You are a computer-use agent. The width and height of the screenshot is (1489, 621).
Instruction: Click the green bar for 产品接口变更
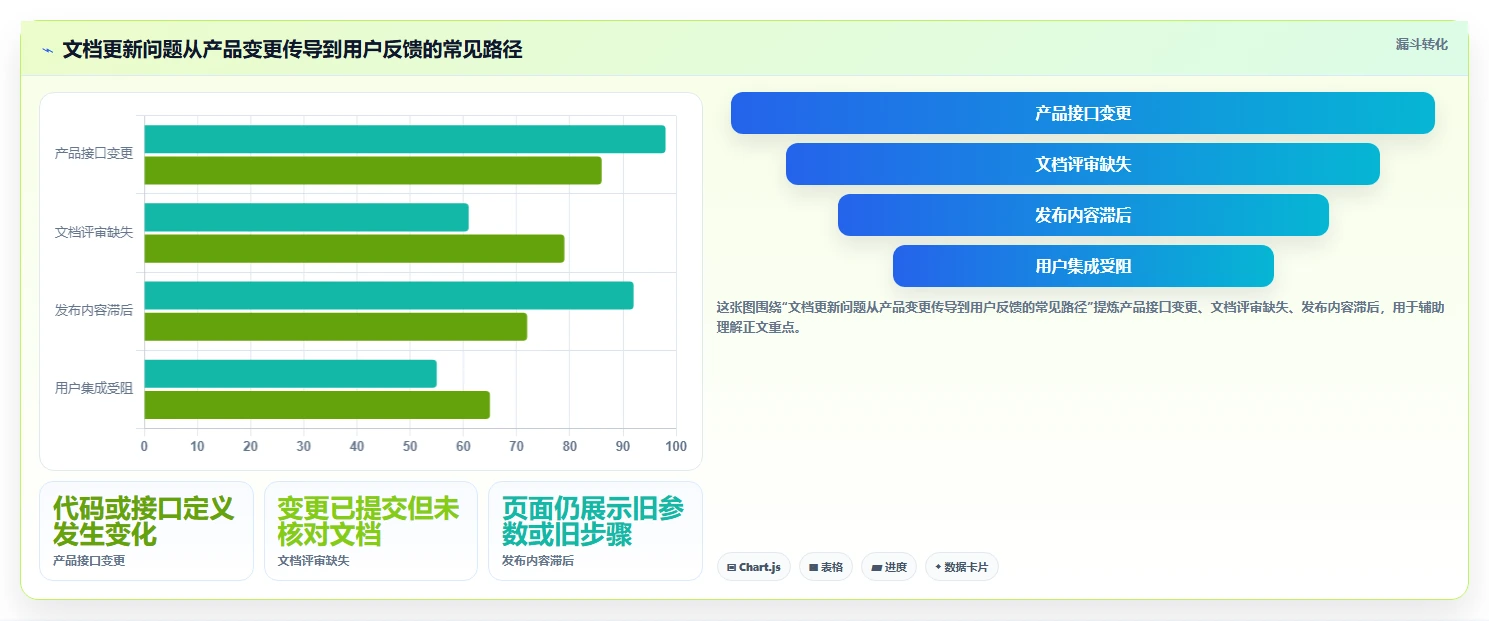coord(373,170)
